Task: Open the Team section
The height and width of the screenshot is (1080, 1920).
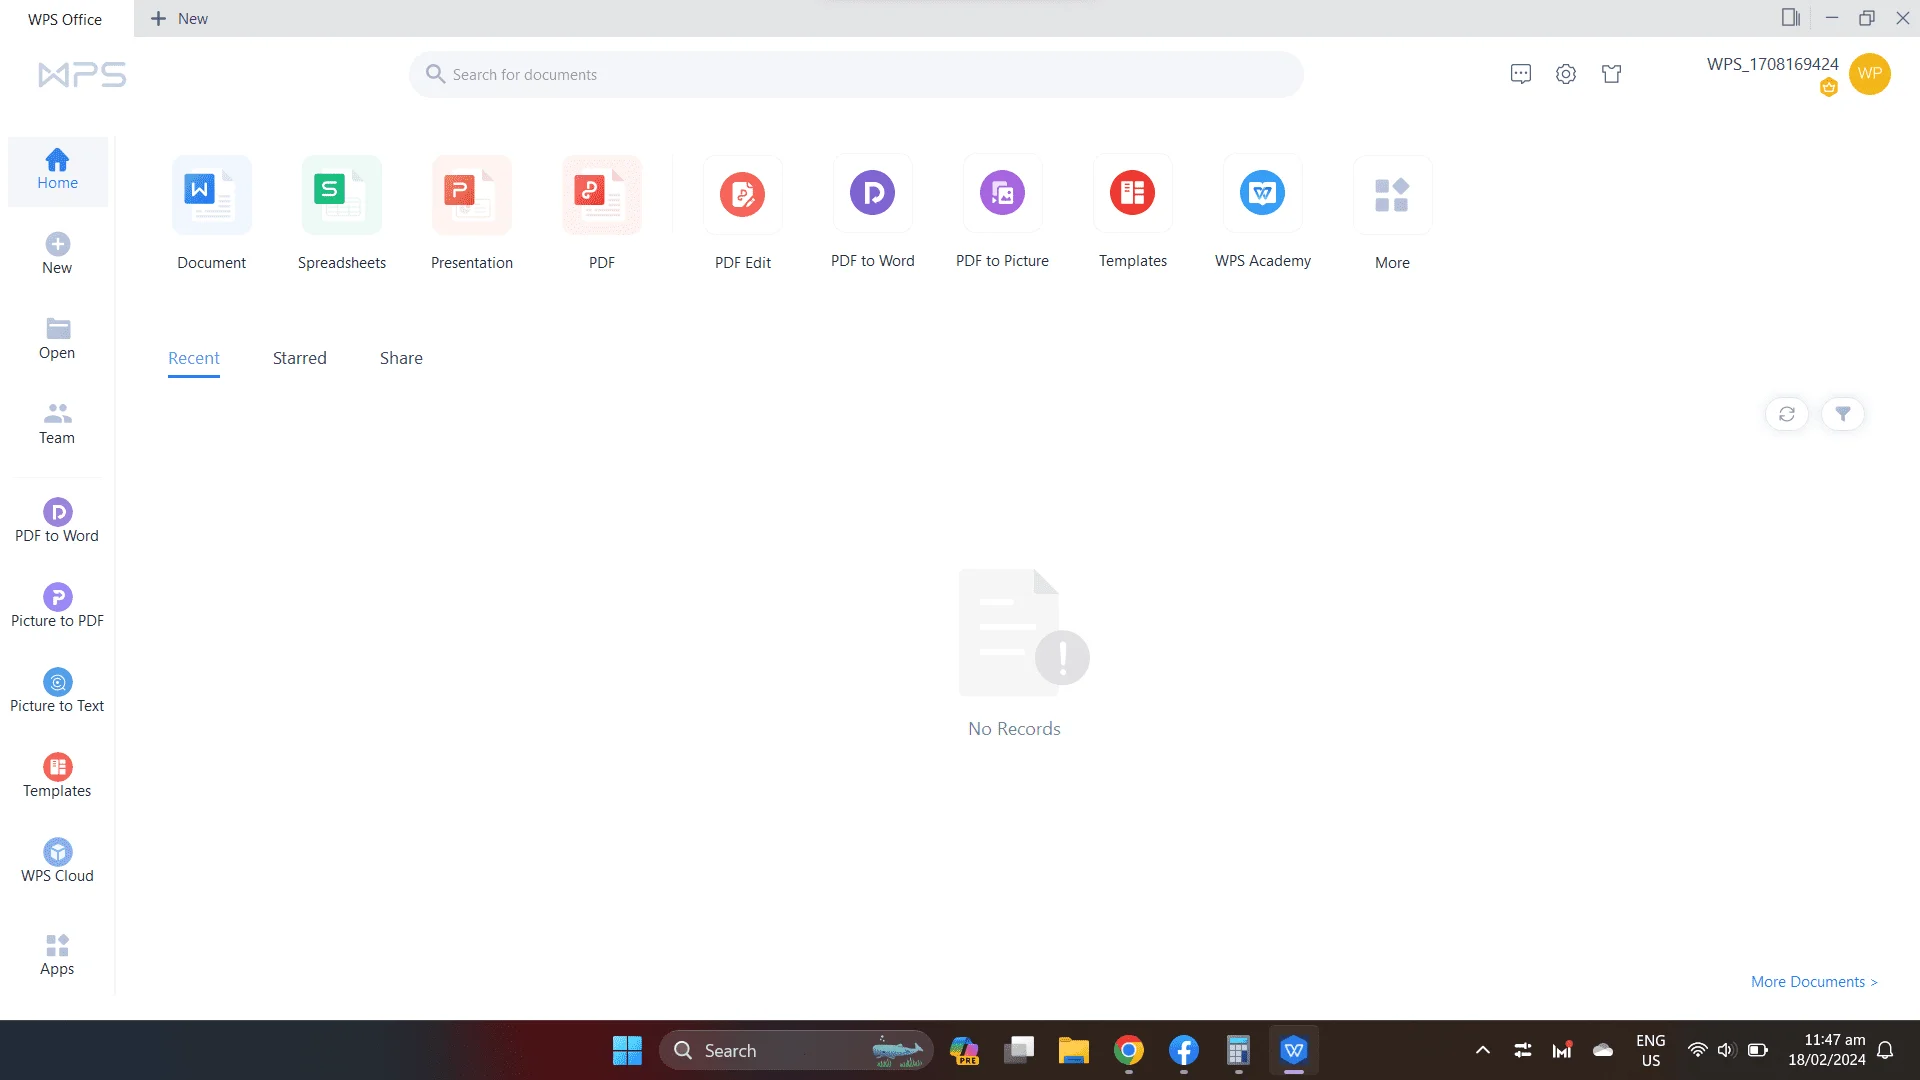Action: pos(57,424)
